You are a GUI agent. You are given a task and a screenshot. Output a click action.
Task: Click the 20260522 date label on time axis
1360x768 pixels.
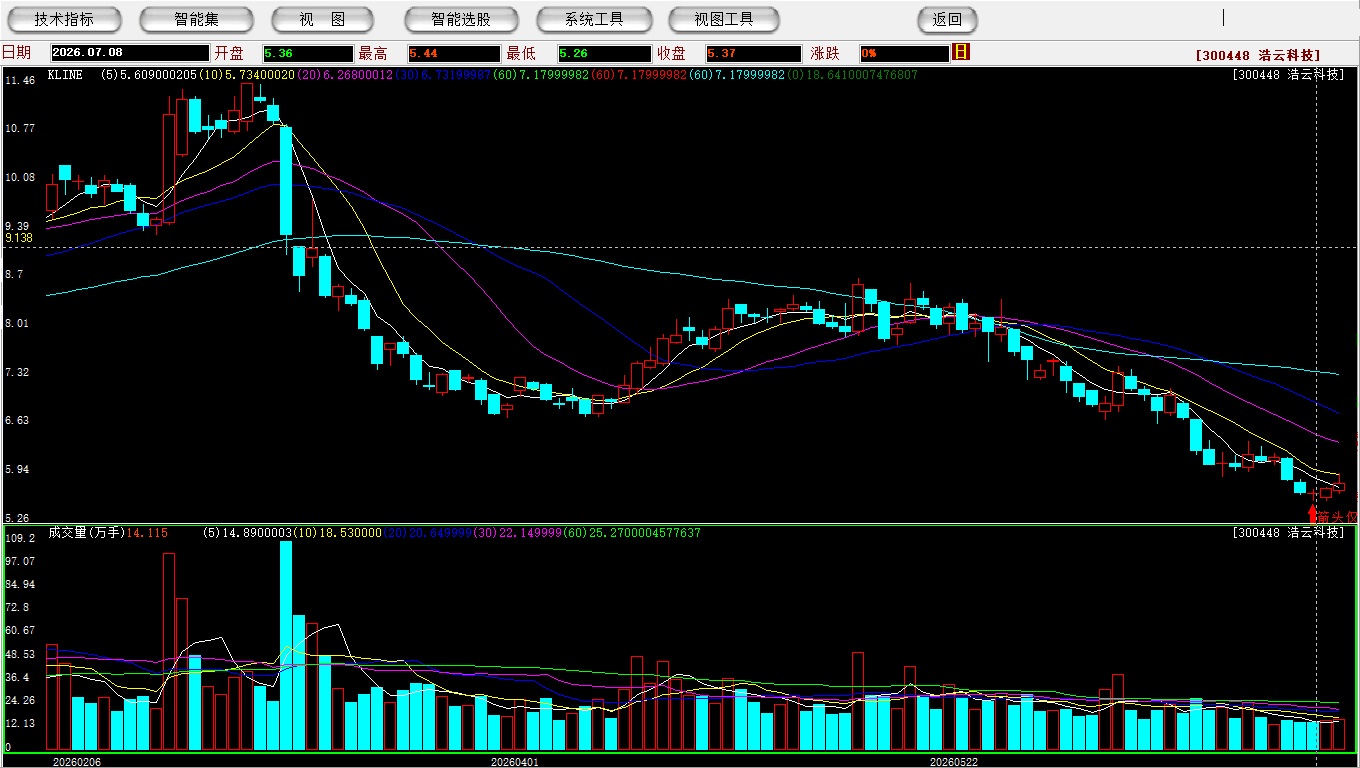[x=953, y=762]
